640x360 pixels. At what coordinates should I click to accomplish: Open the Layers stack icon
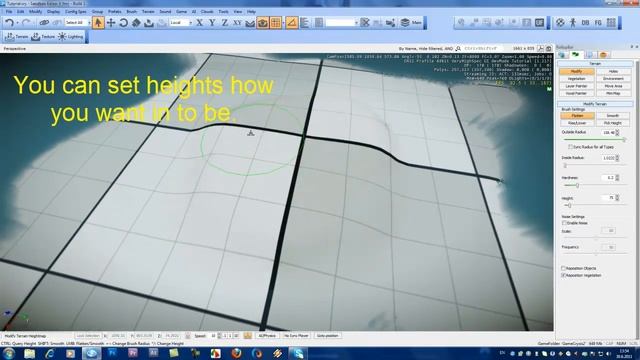click(405, 23)
